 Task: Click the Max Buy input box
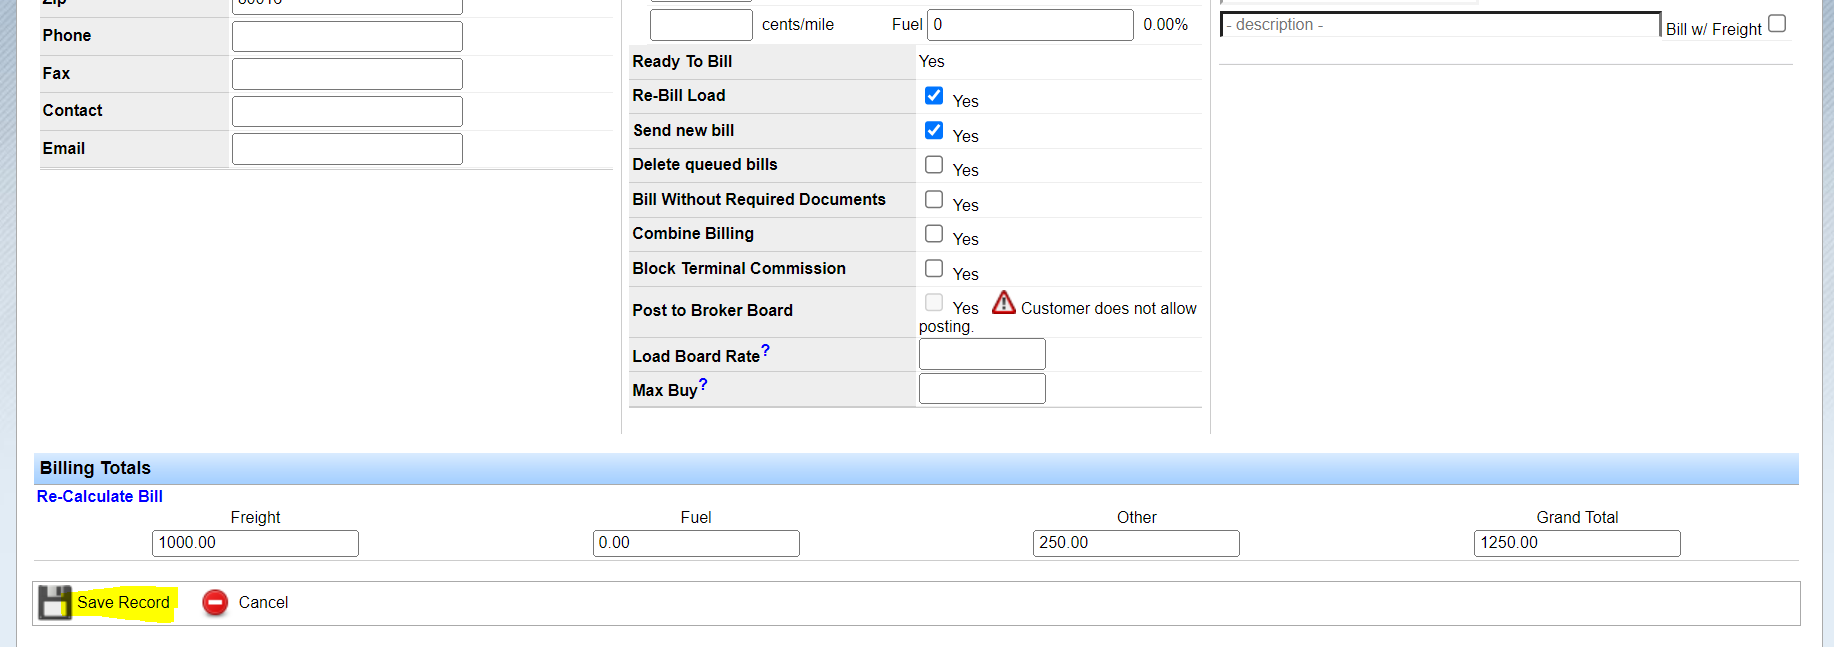pos(982,388)
